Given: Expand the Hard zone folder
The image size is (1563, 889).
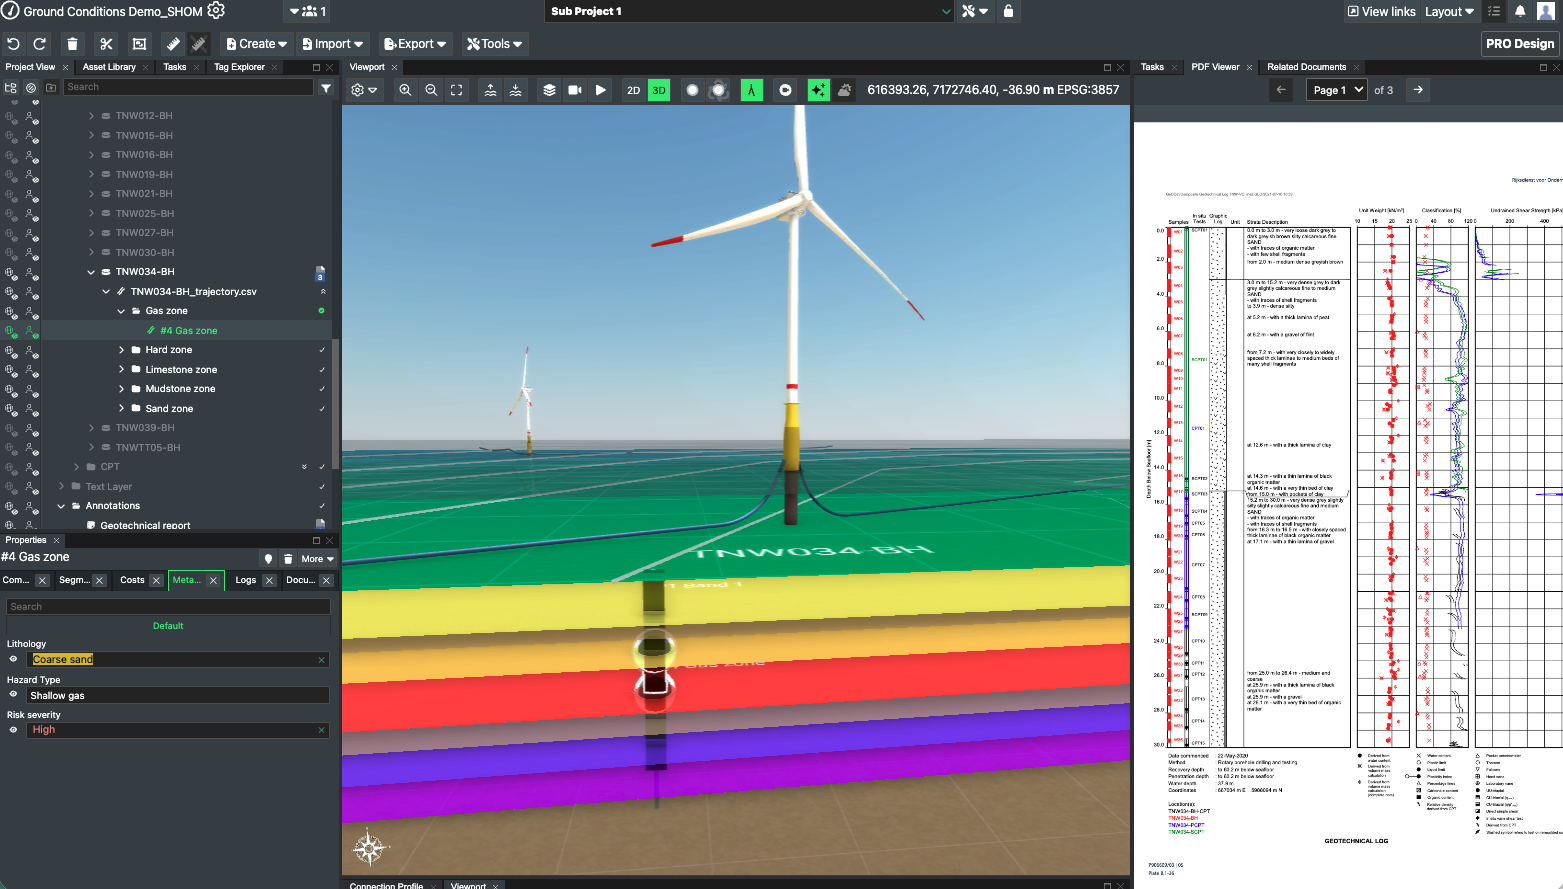Looking at the screenshot, I should 122,350.
